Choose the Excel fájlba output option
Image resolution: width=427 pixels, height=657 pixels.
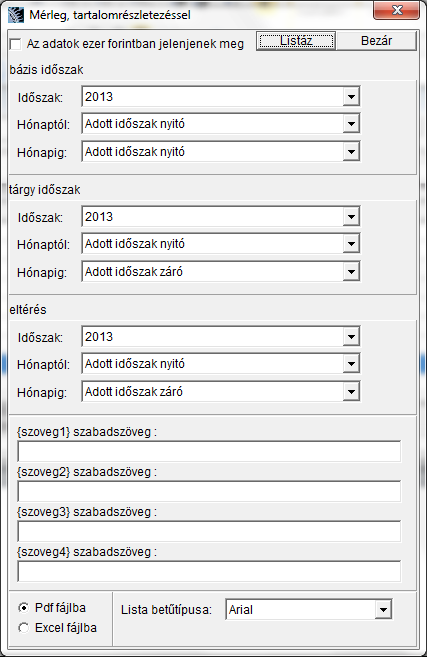coord(24,628)
